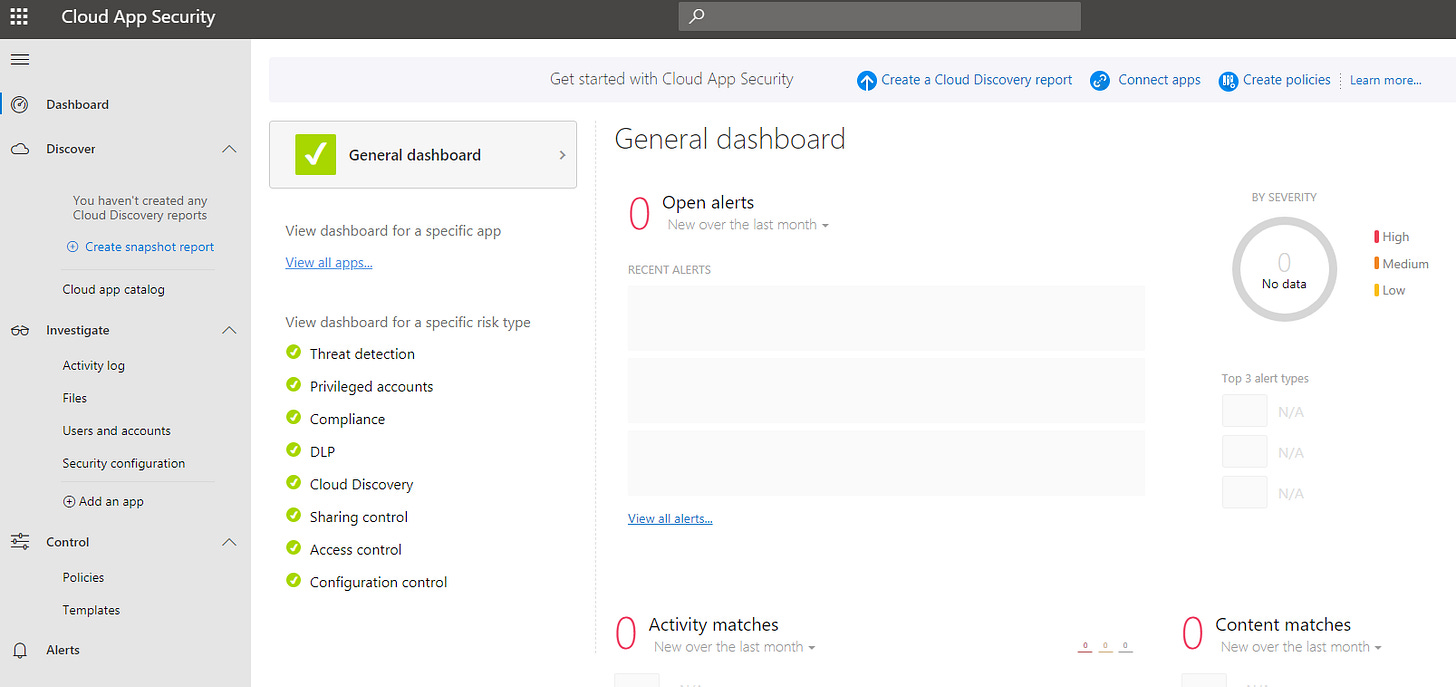Select the Privileged accounts dashboard

coord(371,387)
